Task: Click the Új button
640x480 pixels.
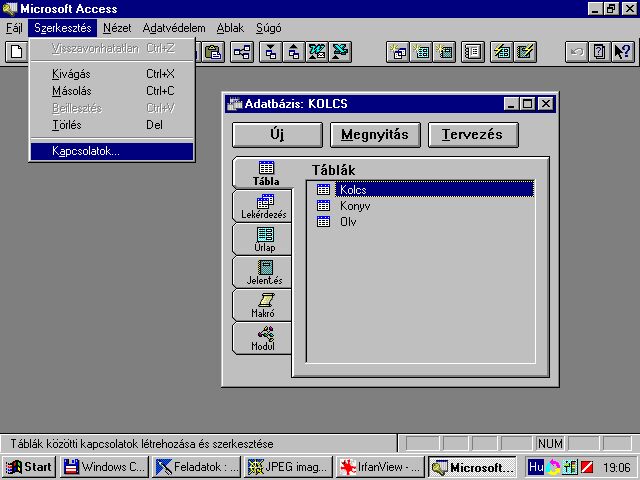Action: 277,135
